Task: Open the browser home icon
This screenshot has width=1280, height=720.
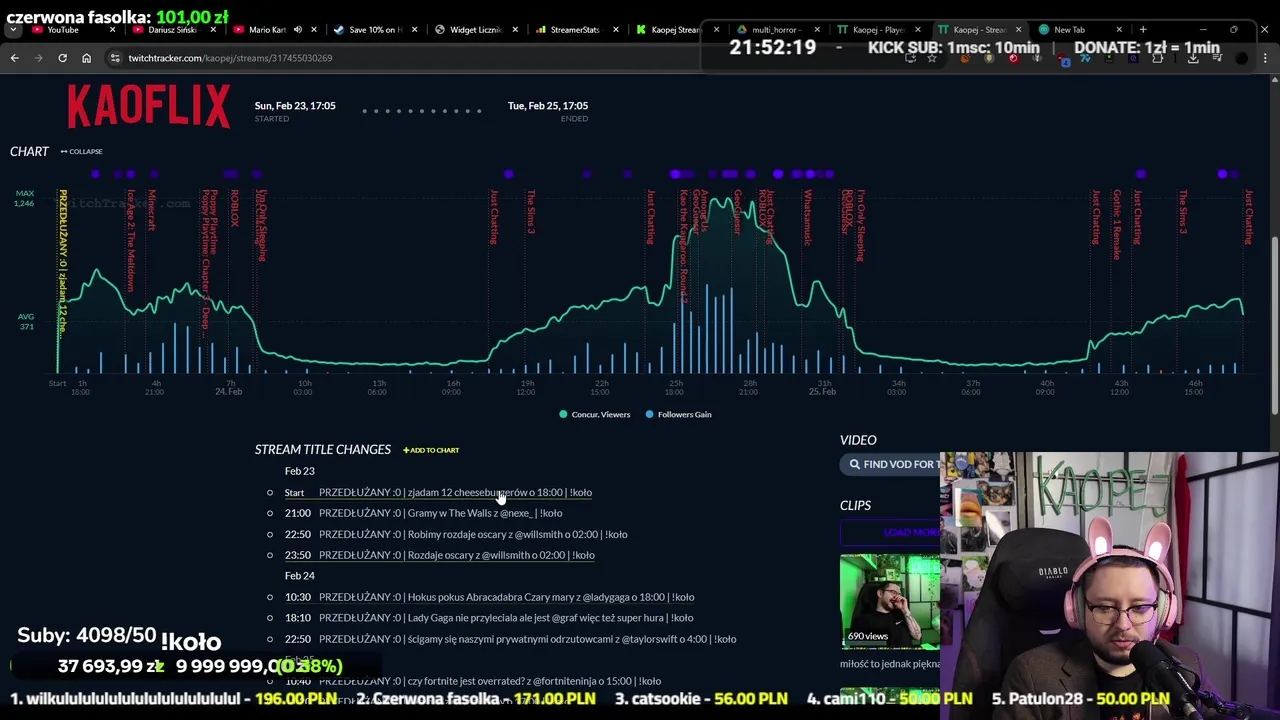Action: [x=86, y=58]
